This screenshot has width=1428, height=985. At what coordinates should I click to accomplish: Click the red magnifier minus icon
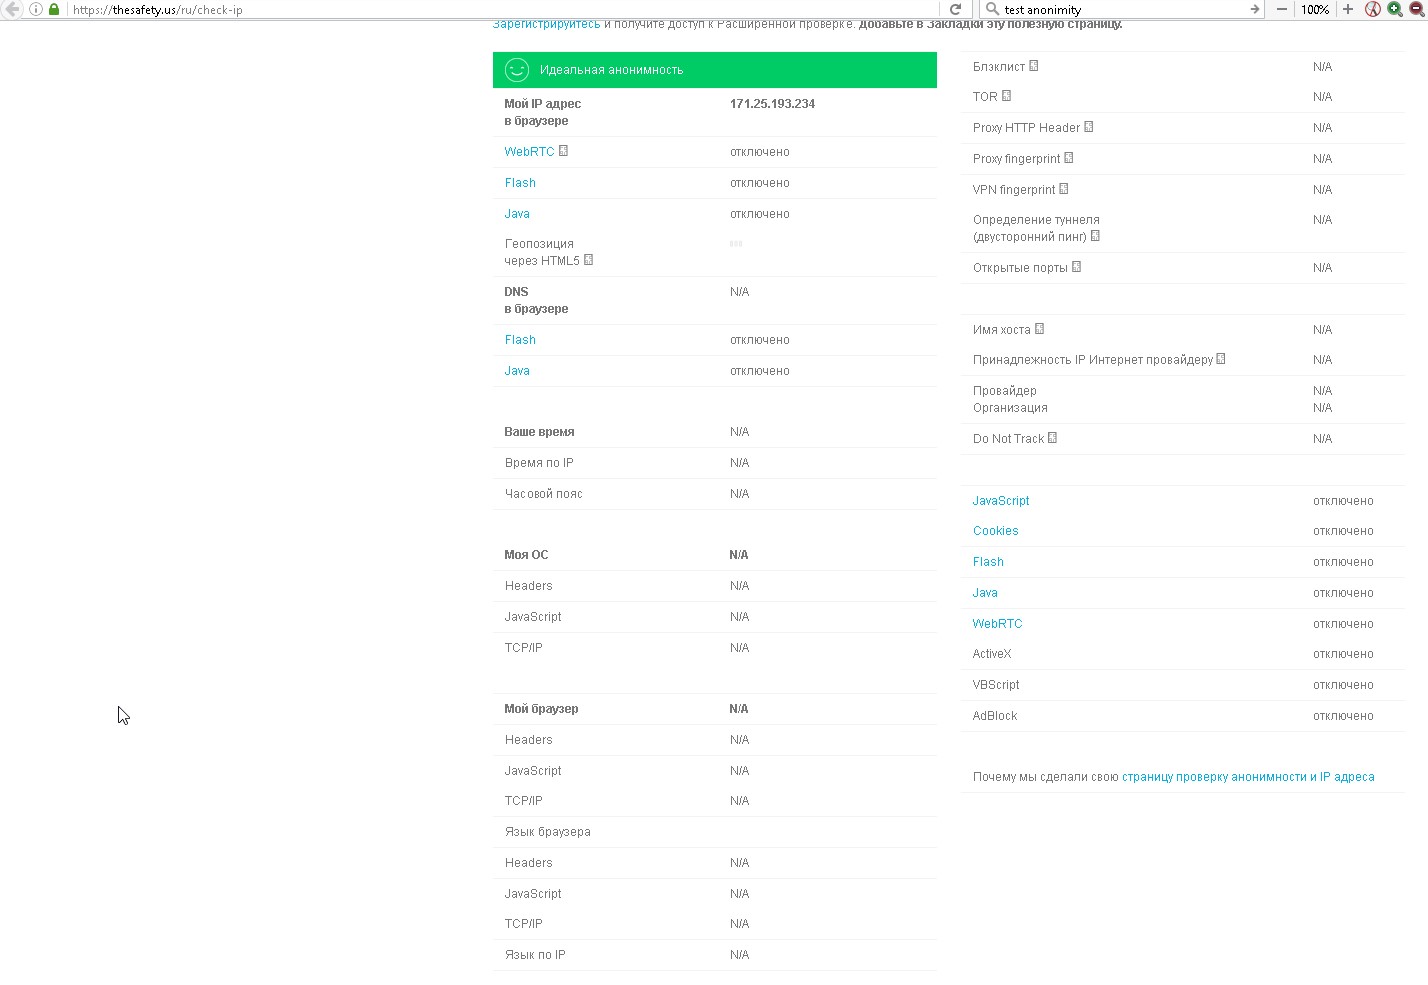1418,9
